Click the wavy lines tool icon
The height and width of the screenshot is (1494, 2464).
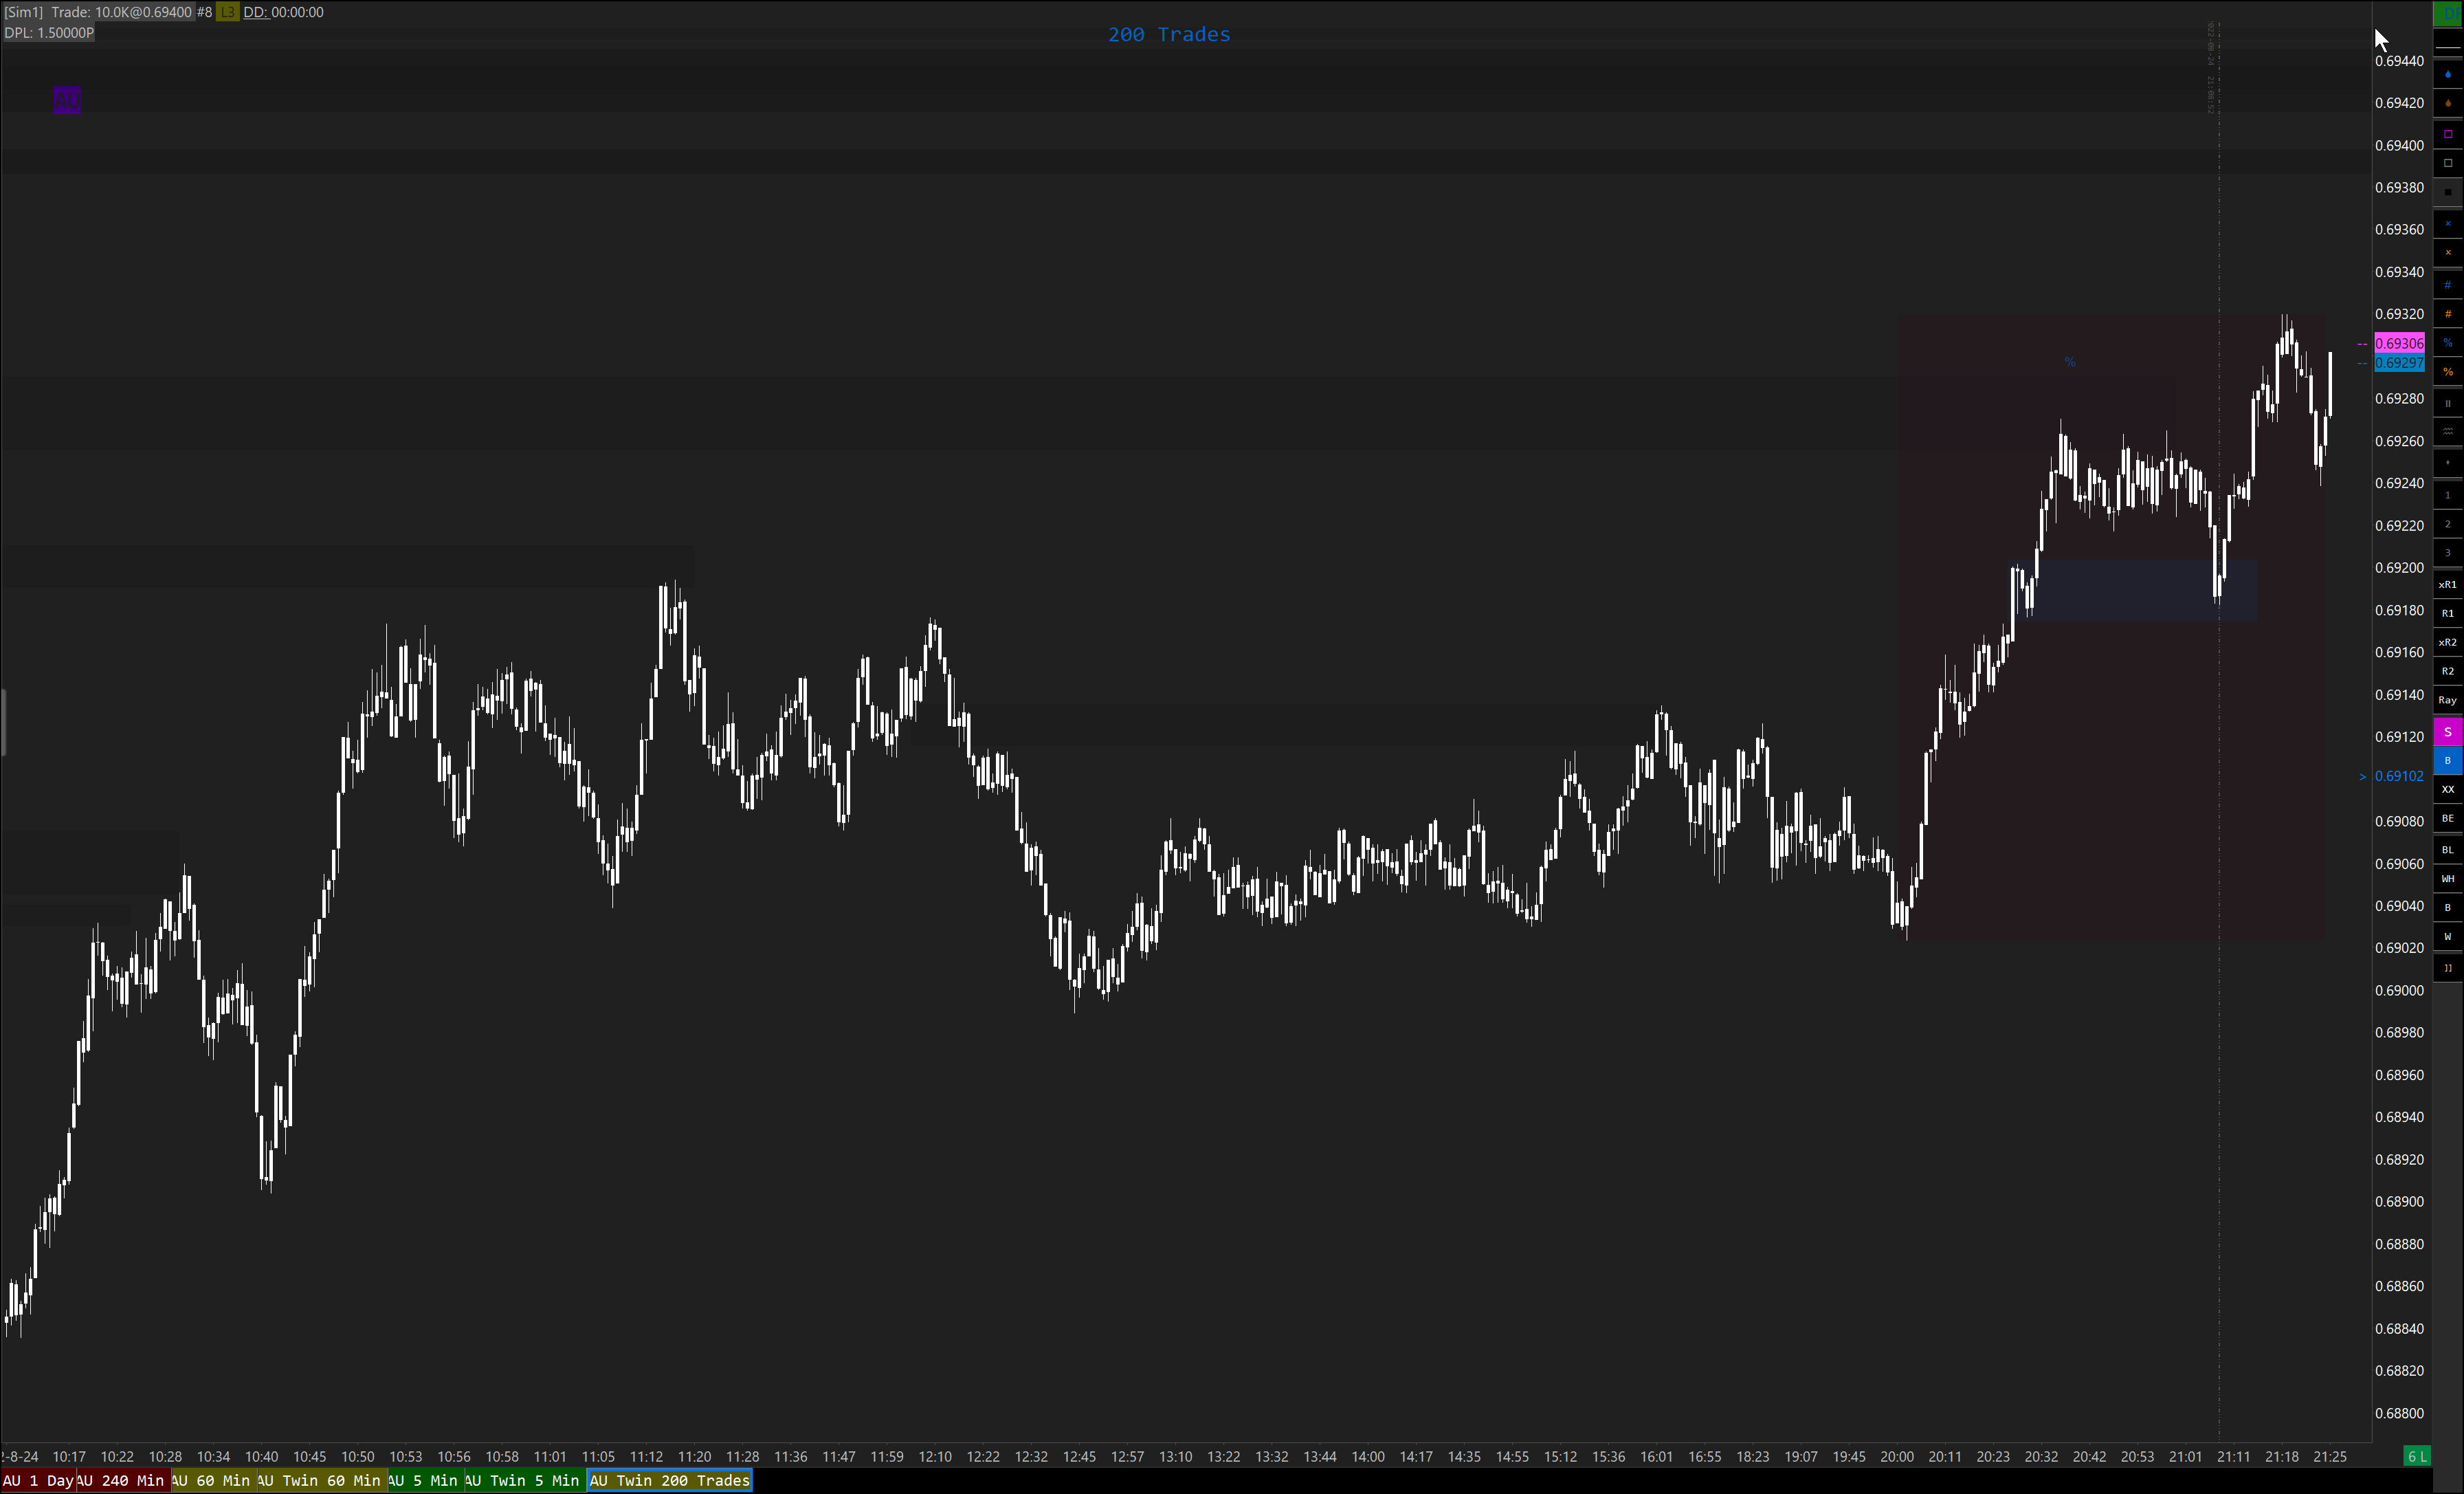(x=2447, y=432)
